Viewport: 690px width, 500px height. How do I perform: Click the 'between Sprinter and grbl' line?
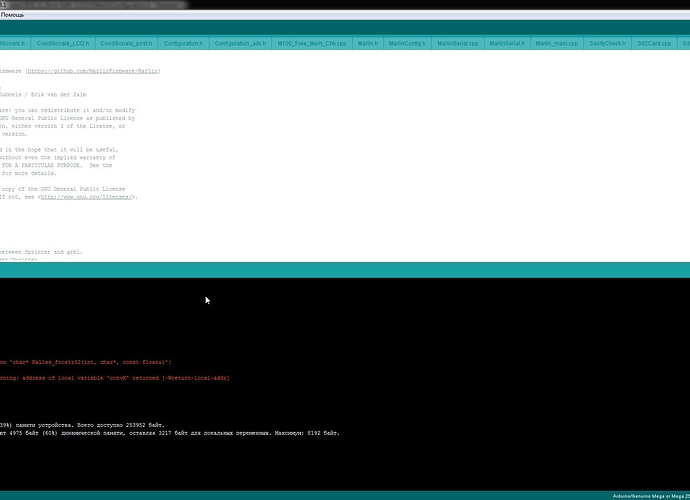pyautogui.click(x=41, y=252)
